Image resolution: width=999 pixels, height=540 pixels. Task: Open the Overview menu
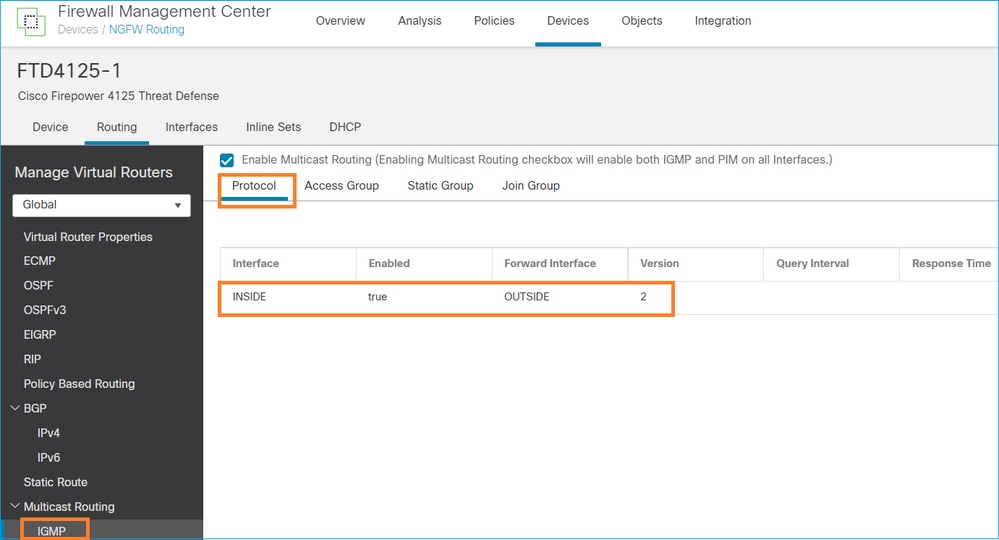340,21
